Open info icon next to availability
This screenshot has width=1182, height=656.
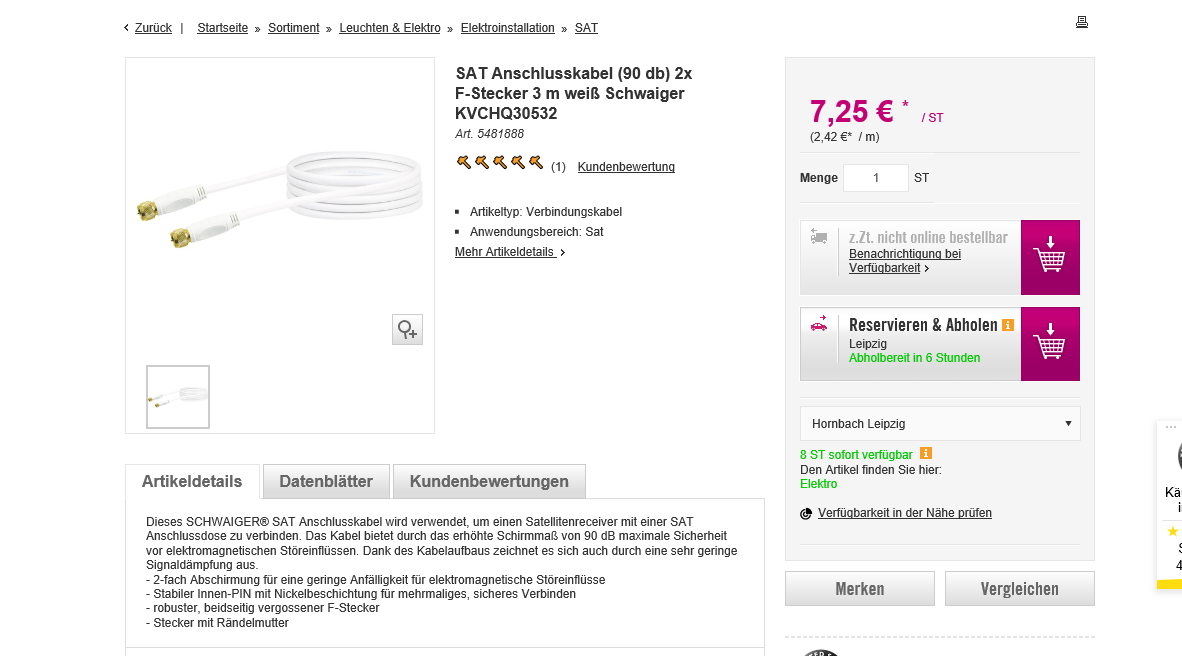coord(926,454)
